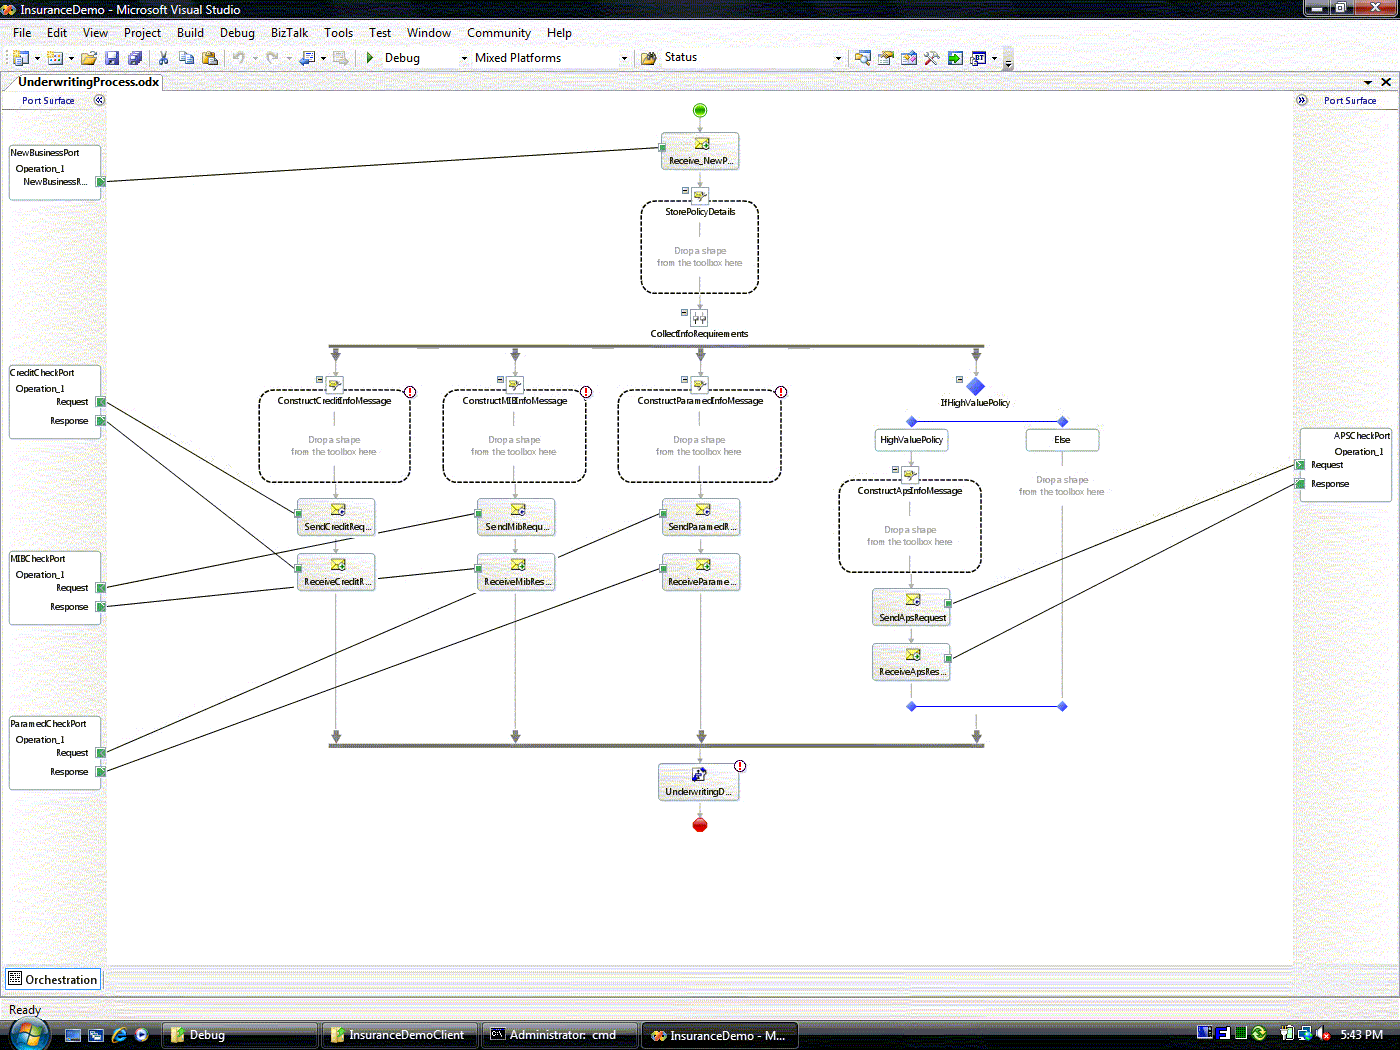This screenshot has width=1400, height=1050.
Task: Select the UnderwritingProcess.odx tab
Action: [x=88, y=82]
